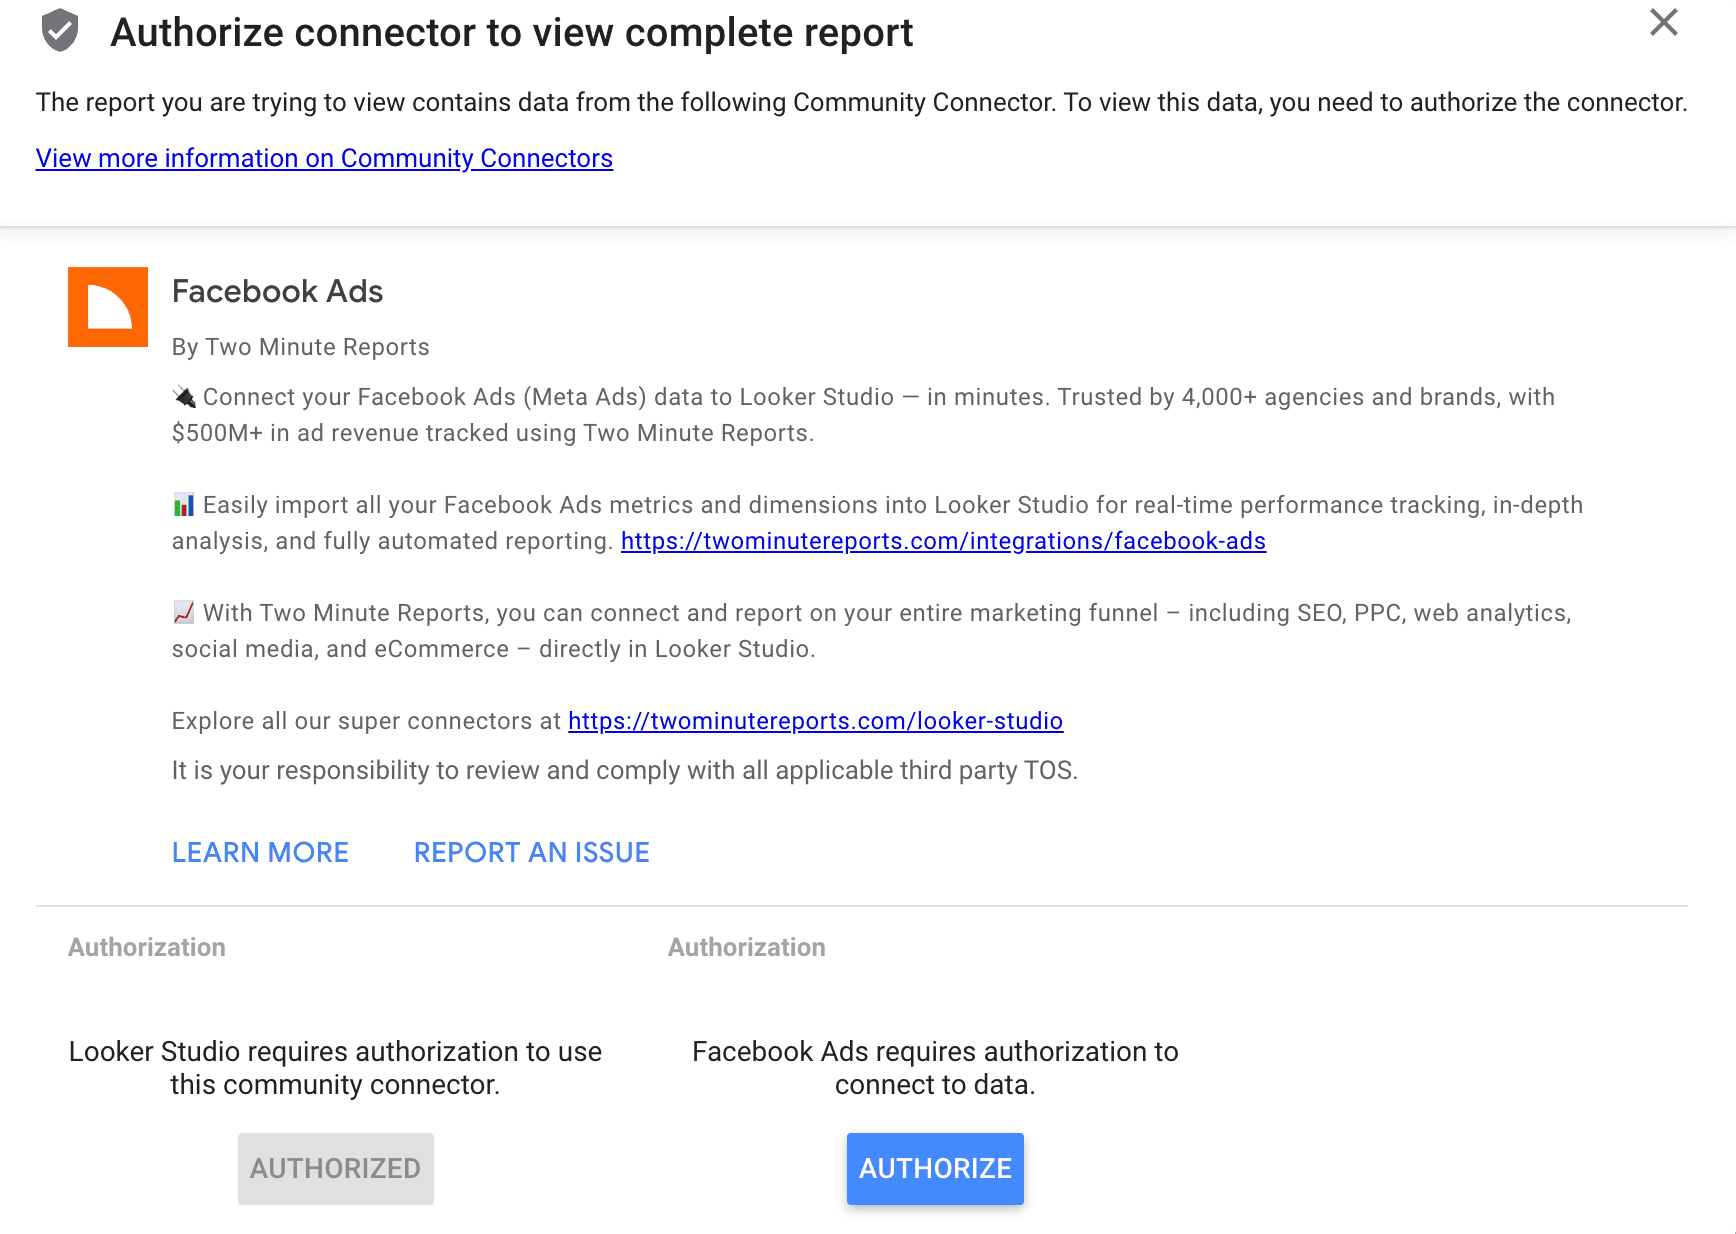Click the plug emoji before 'Connect your Facebook Ads'
This screenshot has width=1736, height=1234.
[x=184, y=397]
